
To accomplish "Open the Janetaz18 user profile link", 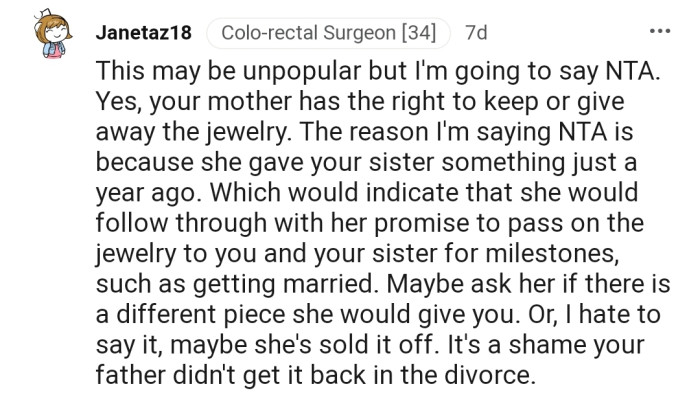I will tap(142, 32).
